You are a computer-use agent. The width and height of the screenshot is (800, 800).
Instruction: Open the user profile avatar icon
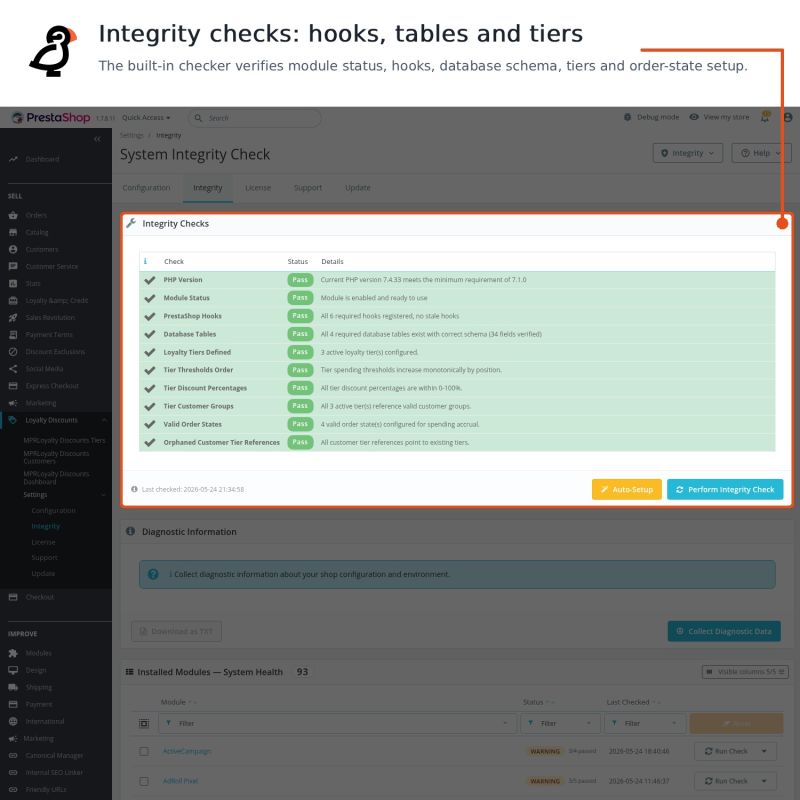[788, 117]
